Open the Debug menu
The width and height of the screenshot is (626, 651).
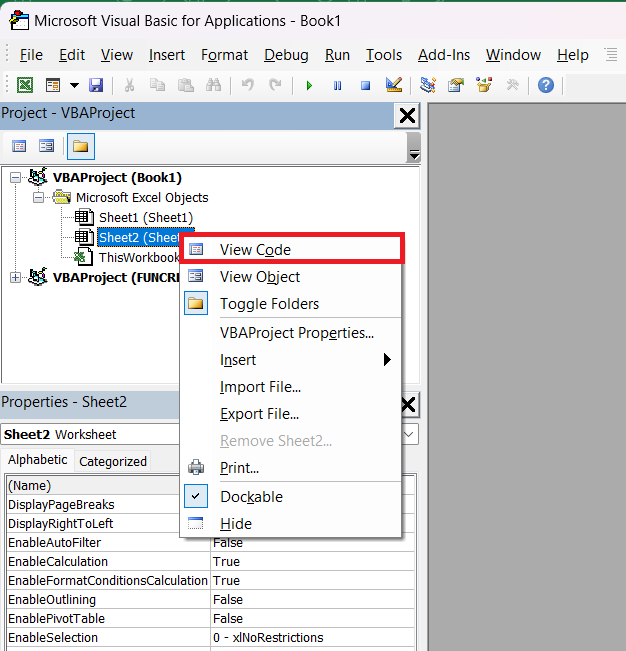point(286,55)
